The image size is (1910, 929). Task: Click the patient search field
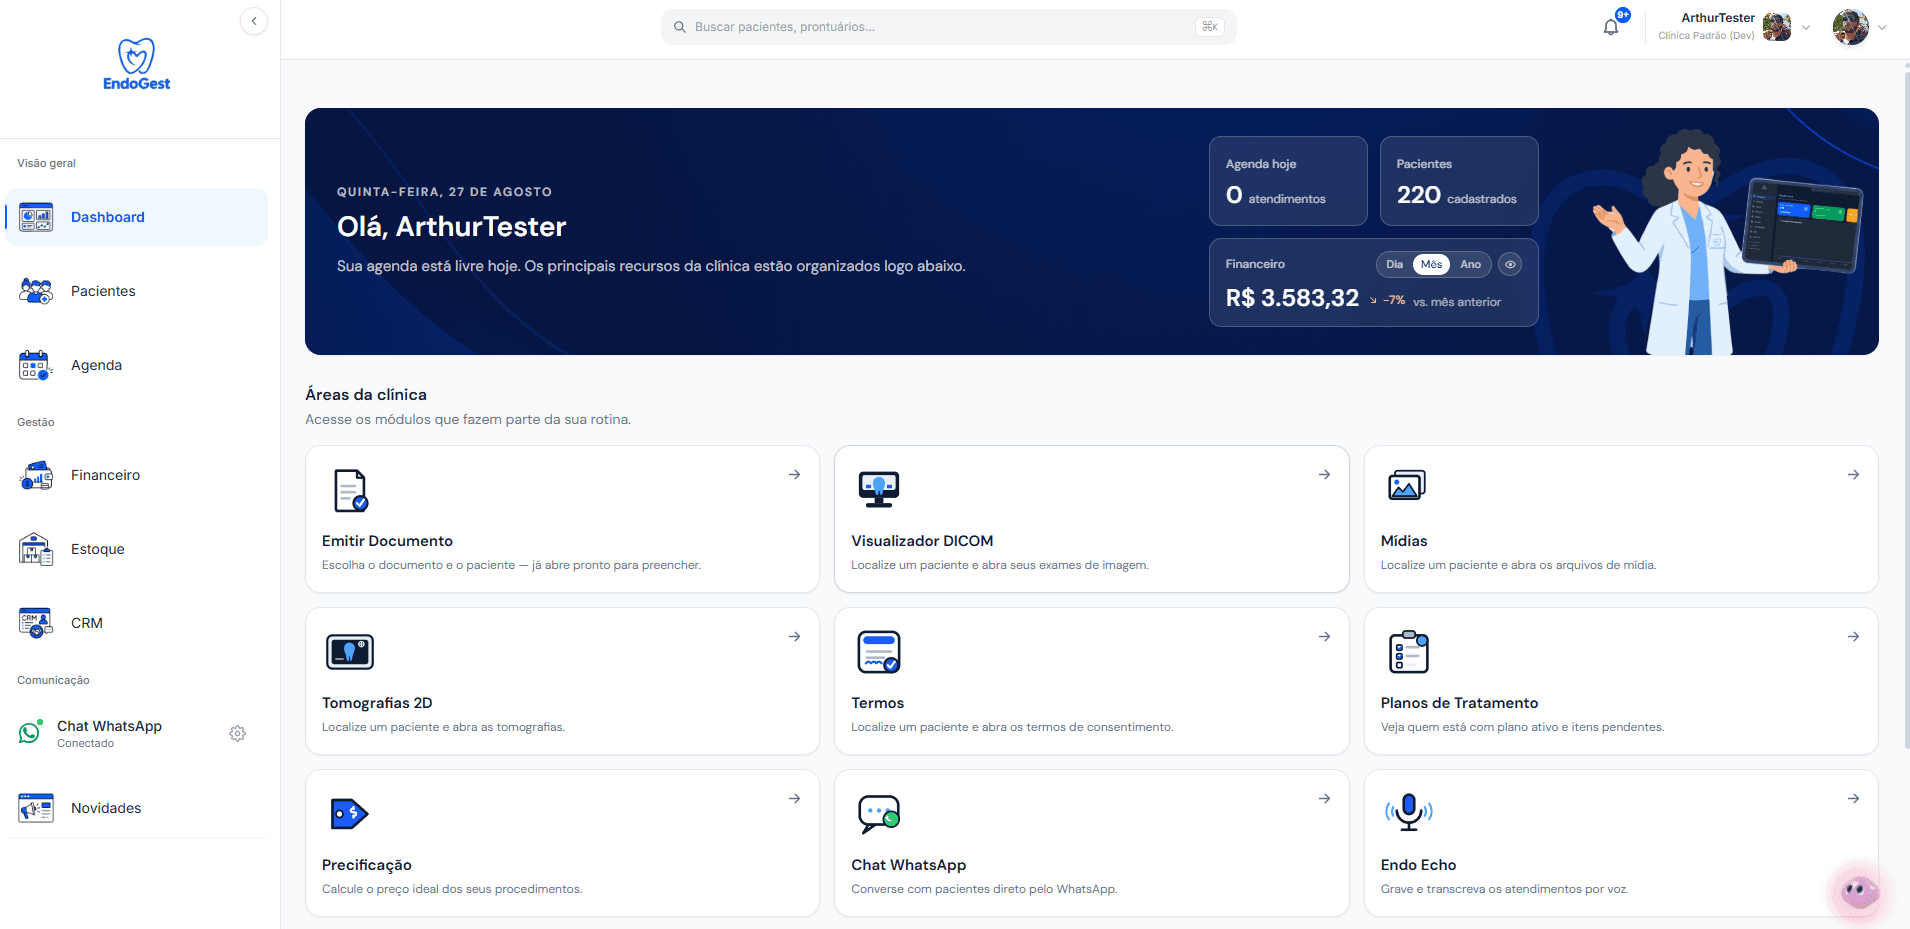[x=948, y=27]
